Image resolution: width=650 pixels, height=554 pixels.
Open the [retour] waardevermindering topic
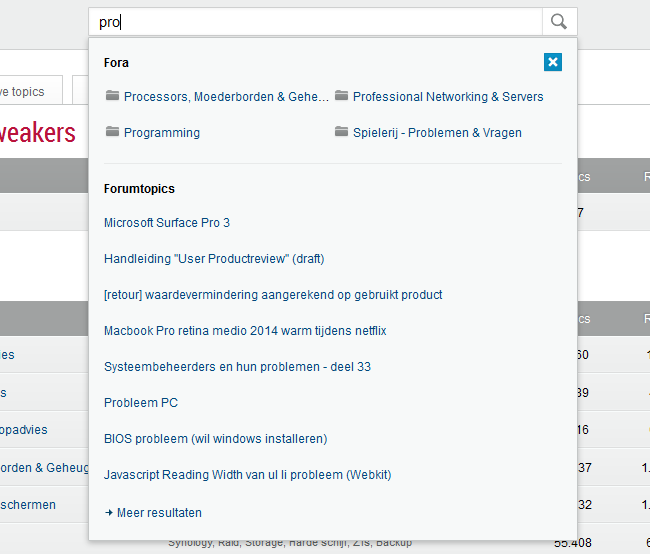(273, 295)
